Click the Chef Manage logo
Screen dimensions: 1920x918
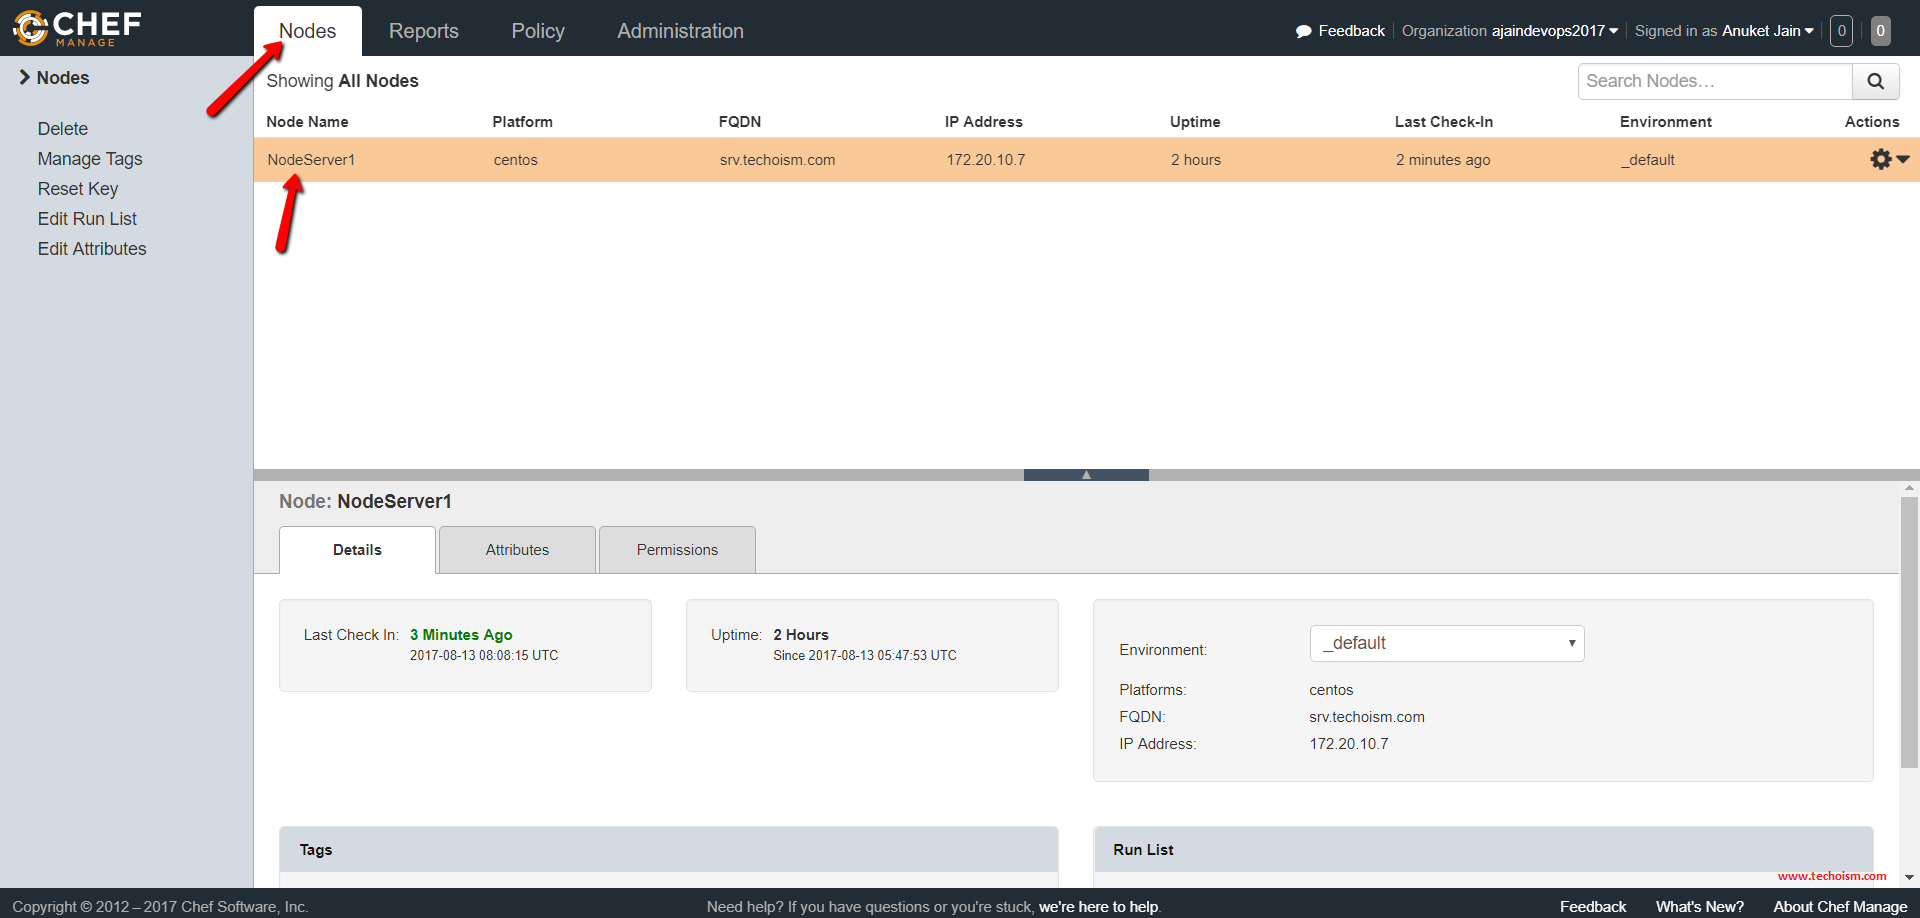[77, 28]
